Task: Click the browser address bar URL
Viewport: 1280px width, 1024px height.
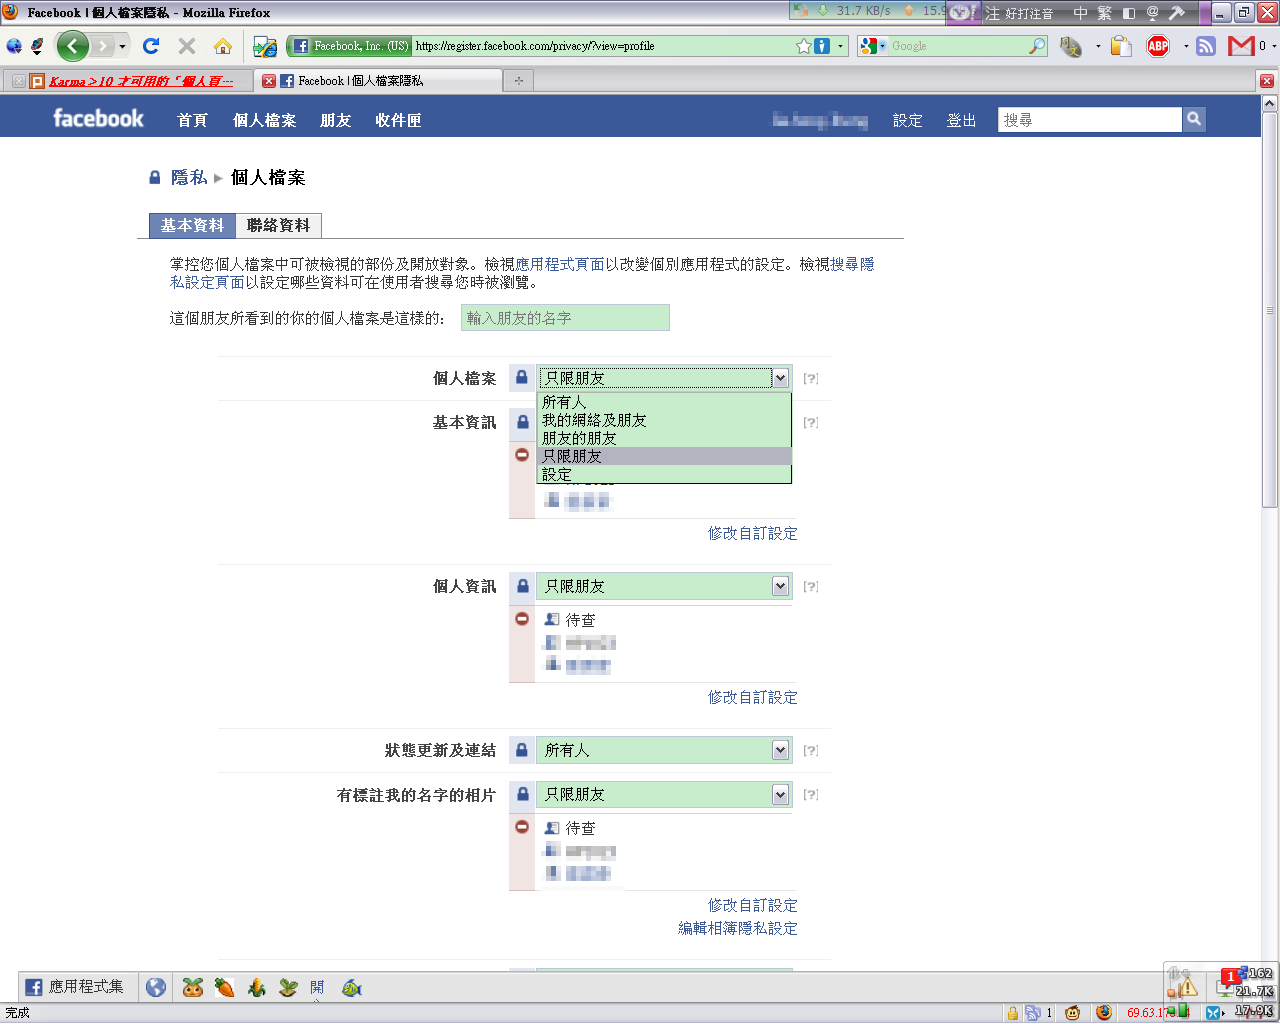Action: click(604, 46)
